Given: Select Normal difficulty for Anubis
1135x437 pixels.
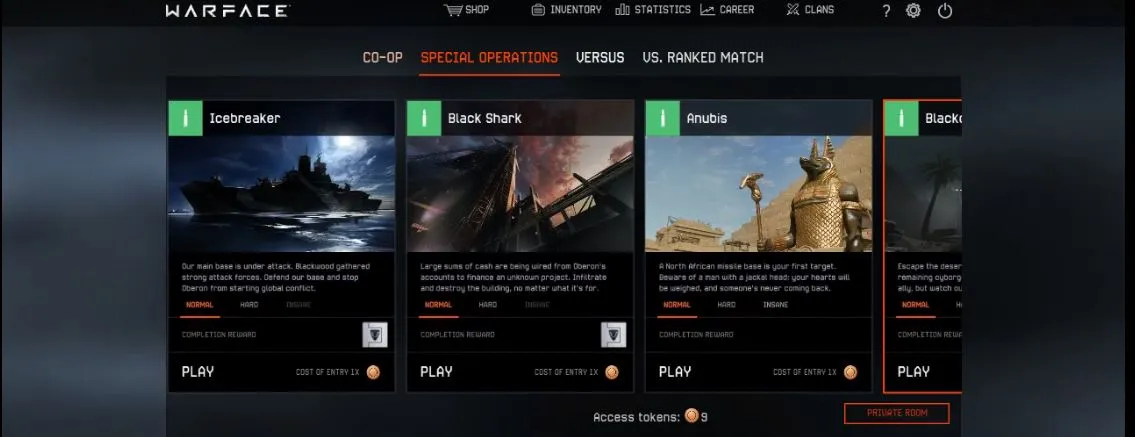Looking at the screenshot, I should [677, 305].
